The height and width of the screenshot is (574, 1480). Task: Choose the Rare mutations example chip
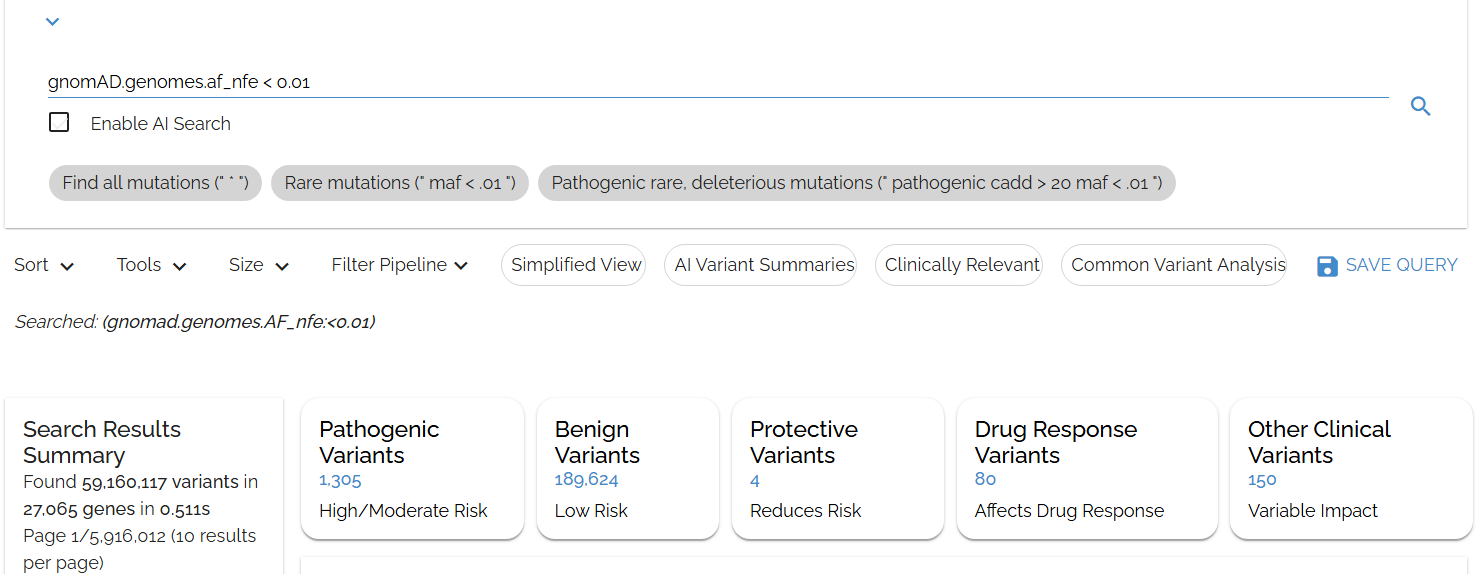pyautogui.click(x=399, y=183)
